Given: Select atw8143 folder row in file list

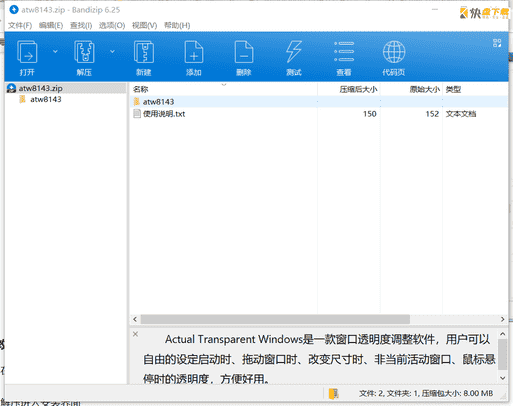Looking at the screenshot, I should point(318,102).
